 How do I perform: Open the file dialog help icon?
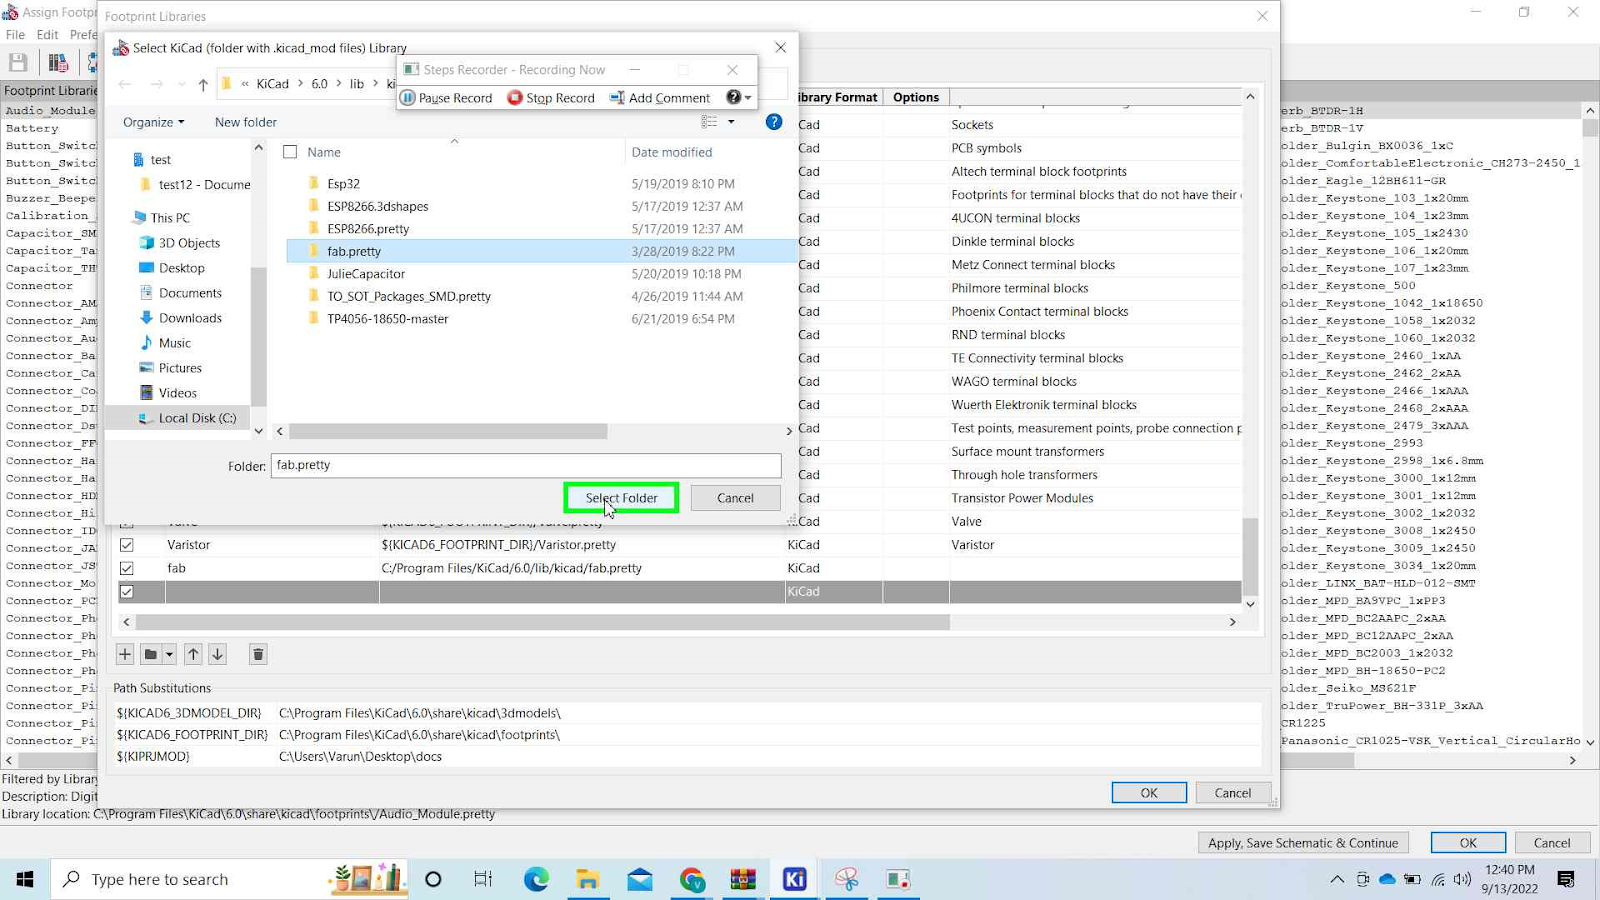[x=773, y=122]
